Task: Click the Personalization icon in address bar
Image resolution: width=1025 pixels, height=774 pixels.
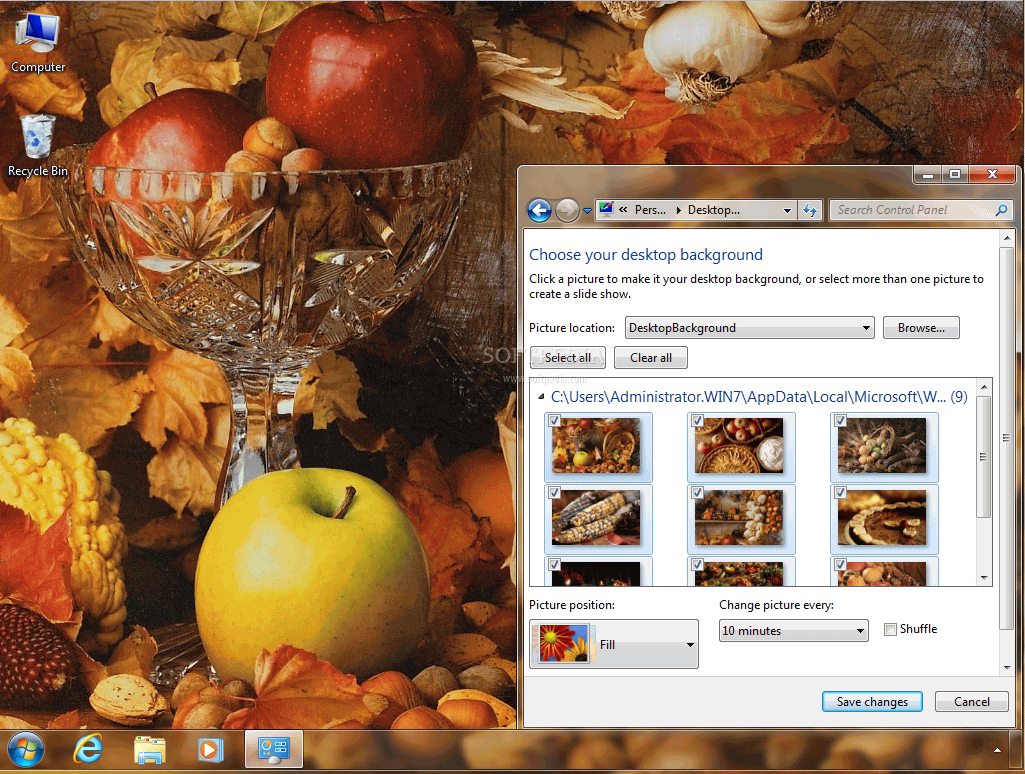Action: pyautogui.click(x=606, y=209)
